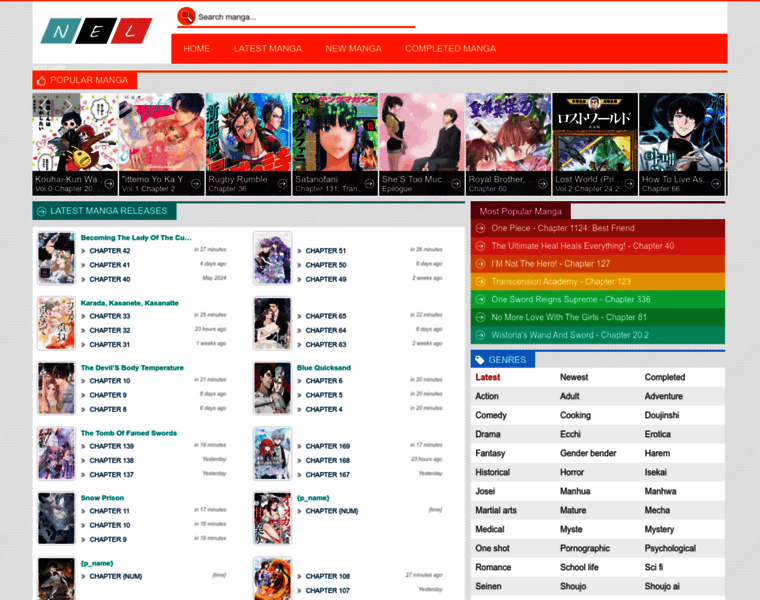Choose the Shoujo ai genre

tap(662, 586)
